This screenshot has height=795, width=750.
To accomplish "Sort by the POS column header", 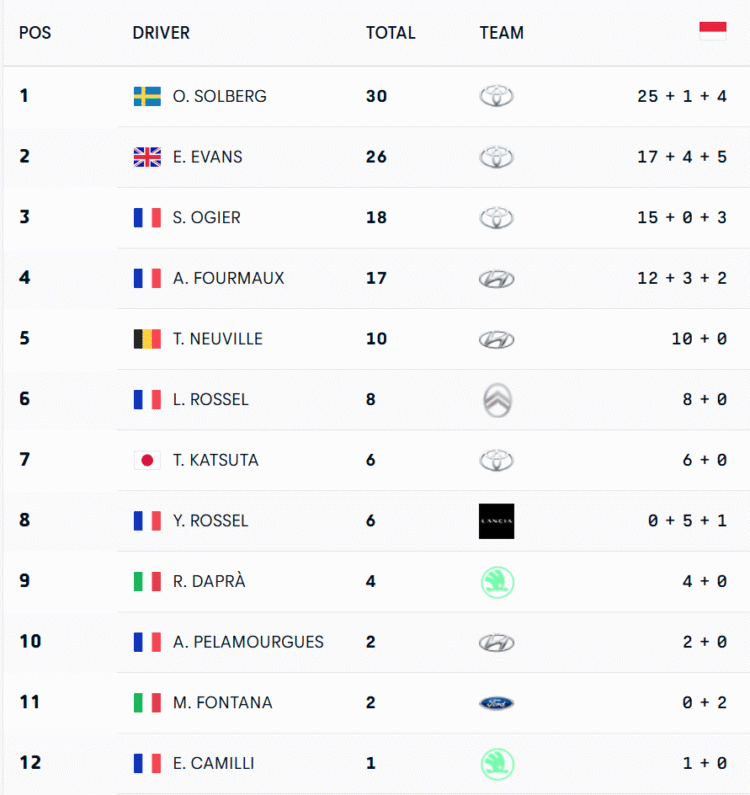I will (35, 32).
